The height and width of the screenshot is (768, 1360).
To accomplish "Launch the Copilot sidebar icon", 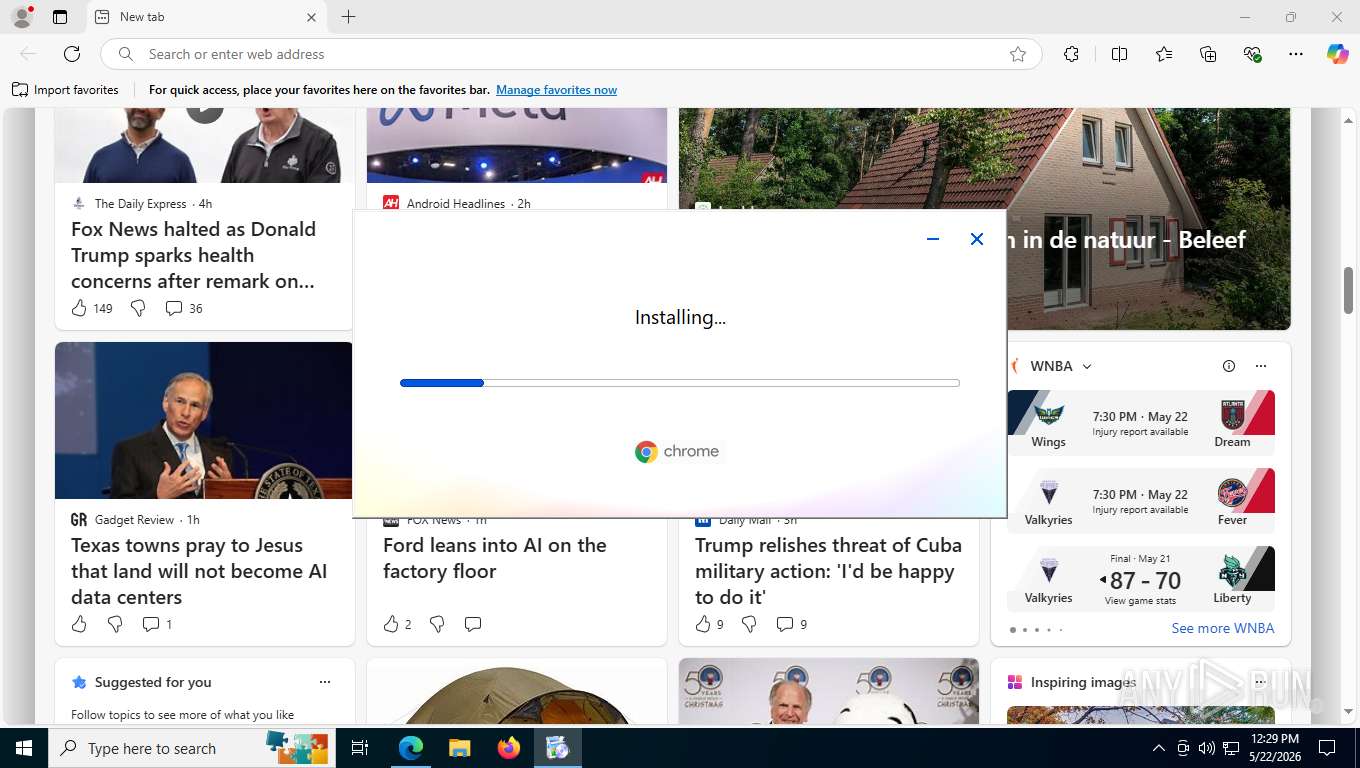I will [x=1338, y=54].
